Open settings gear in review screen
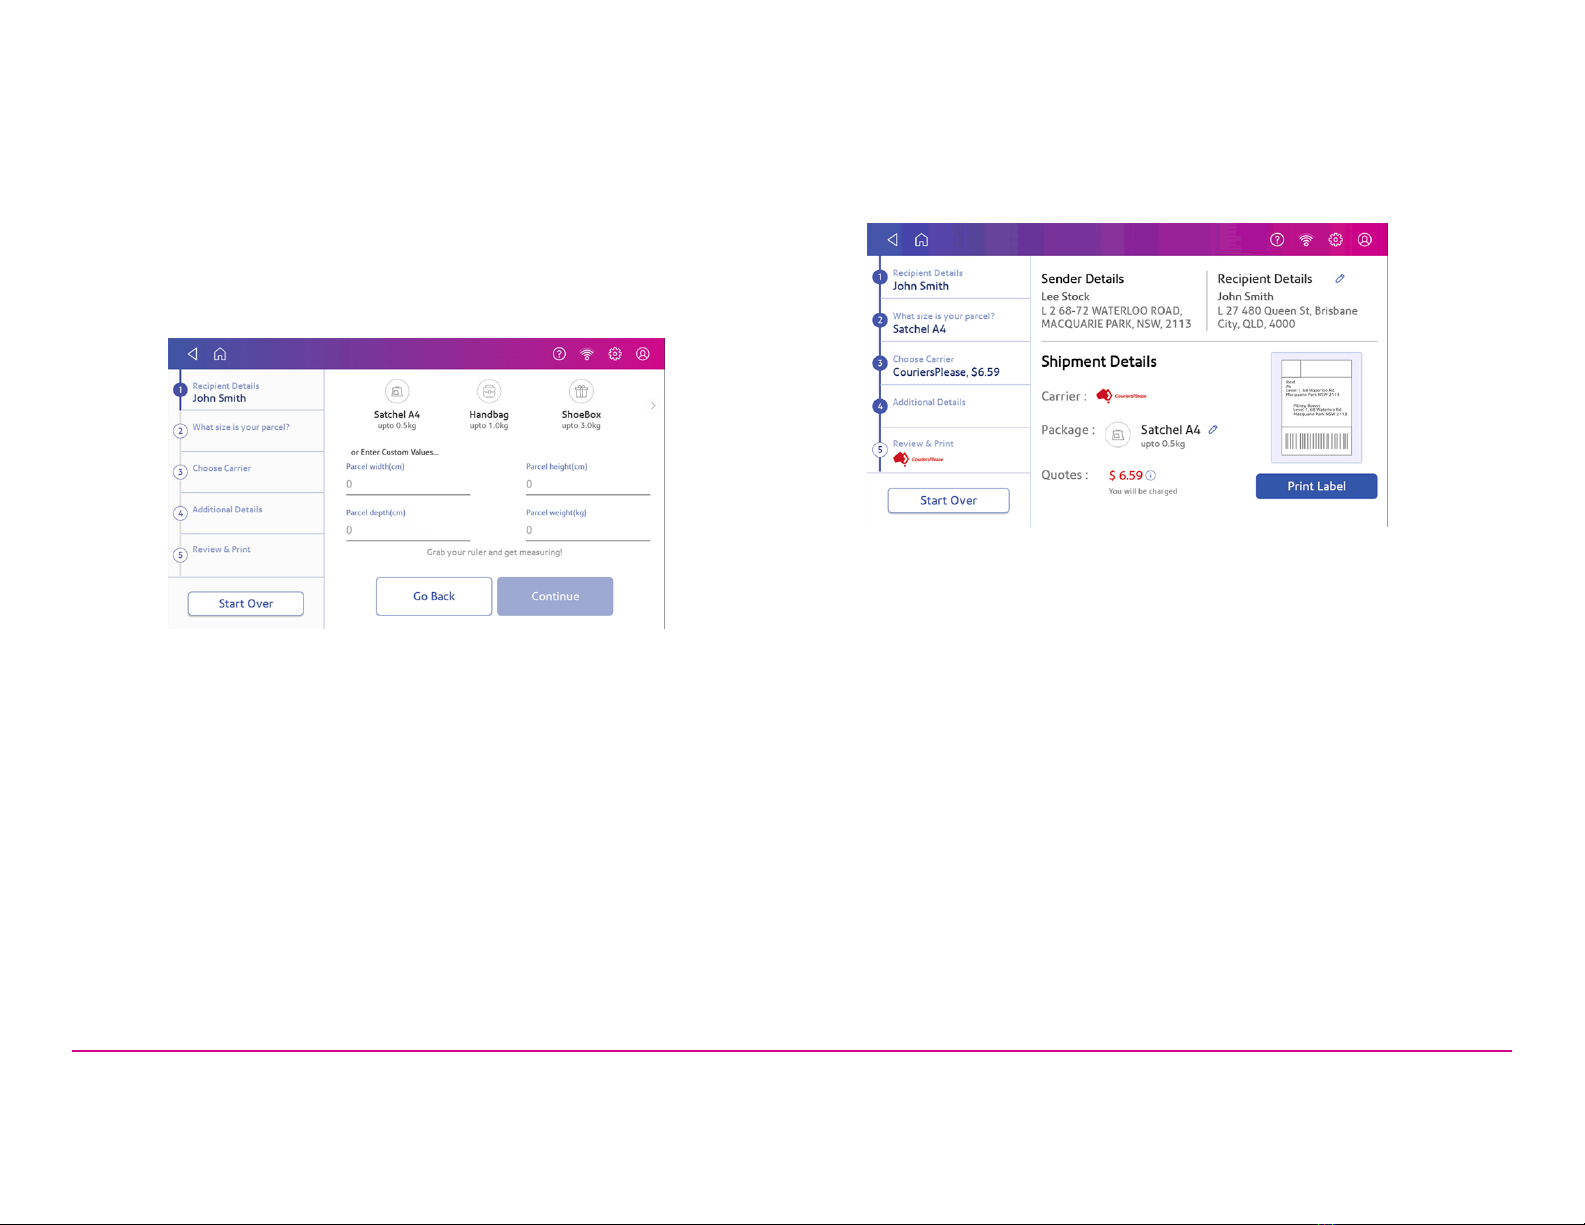Viewport: 1585px width, 1225px height. point(1335,240)
